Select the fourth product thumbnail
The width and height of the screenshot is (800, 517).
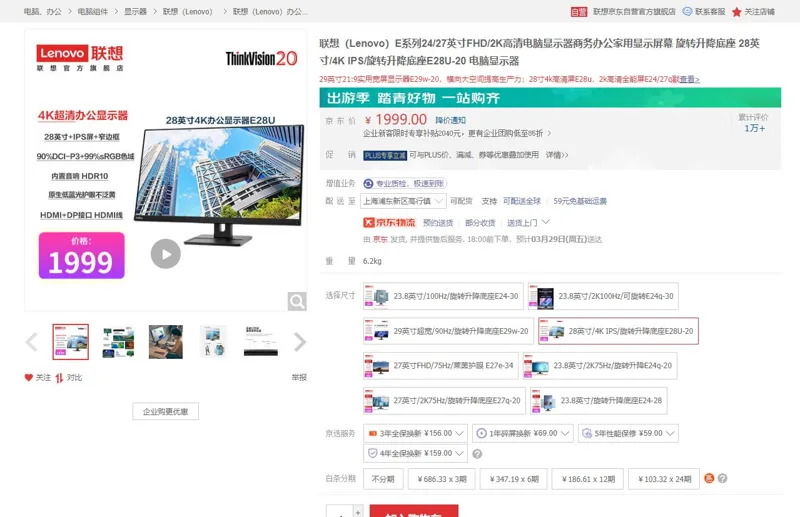click(x=213, y=341)
